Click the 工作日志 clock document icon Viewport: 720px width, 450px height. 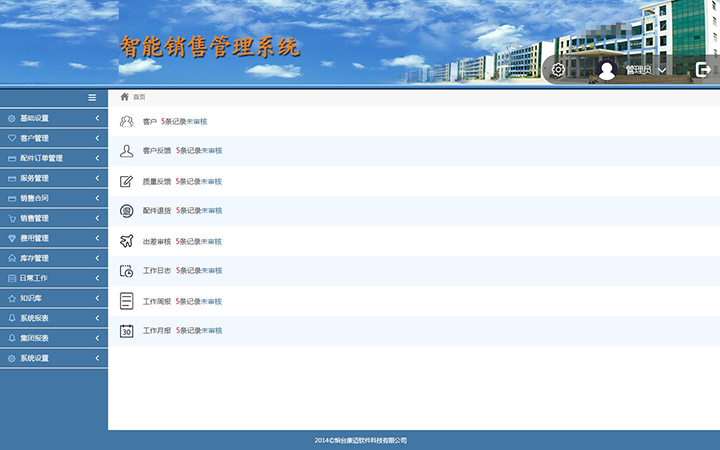(126, 271)
